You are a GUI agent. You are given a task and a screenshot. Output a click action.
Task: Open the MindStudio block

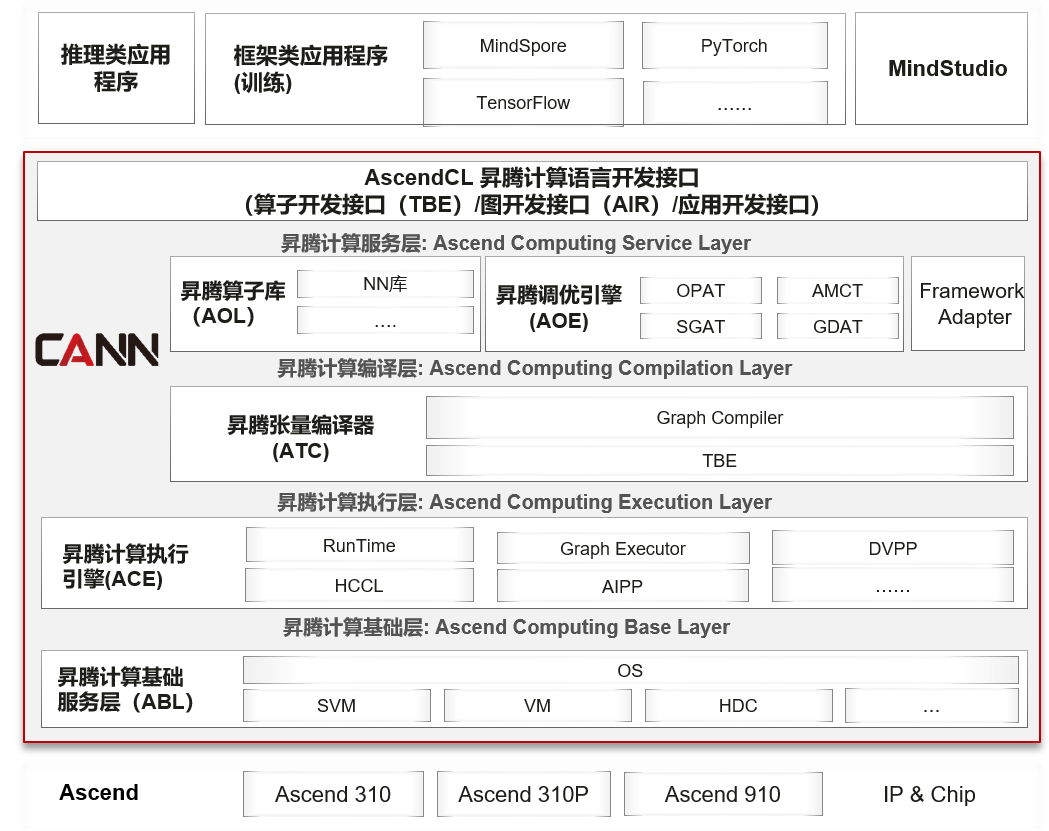point(941,68)
